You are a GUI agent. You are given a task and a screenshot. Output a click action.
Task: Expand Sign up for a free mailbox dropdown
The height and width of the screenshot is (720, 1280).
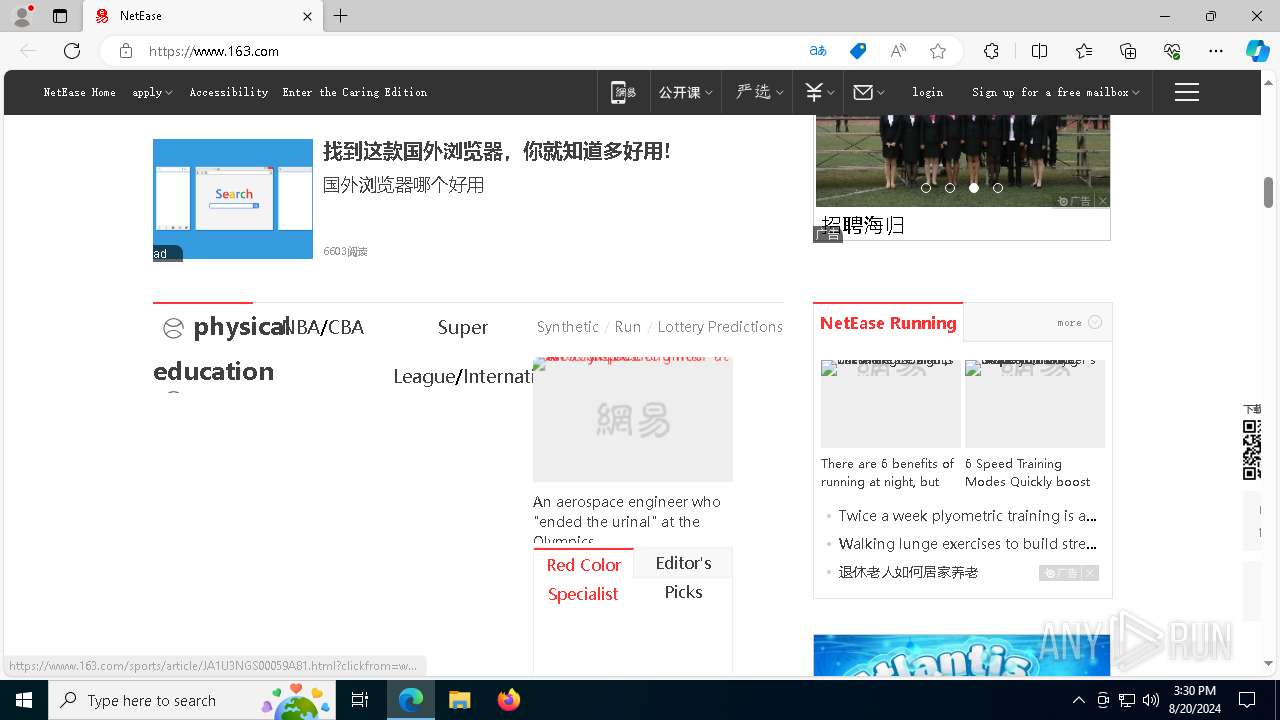[1056, 92]
